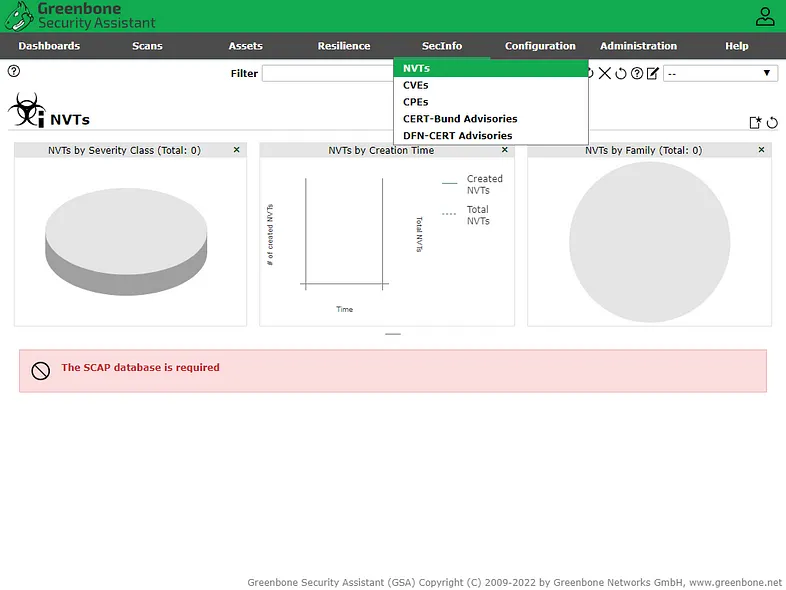This screenshot has height=590, width=786.
Task: Click the NVTs by Creation Time title
Action: coord(381,150)
